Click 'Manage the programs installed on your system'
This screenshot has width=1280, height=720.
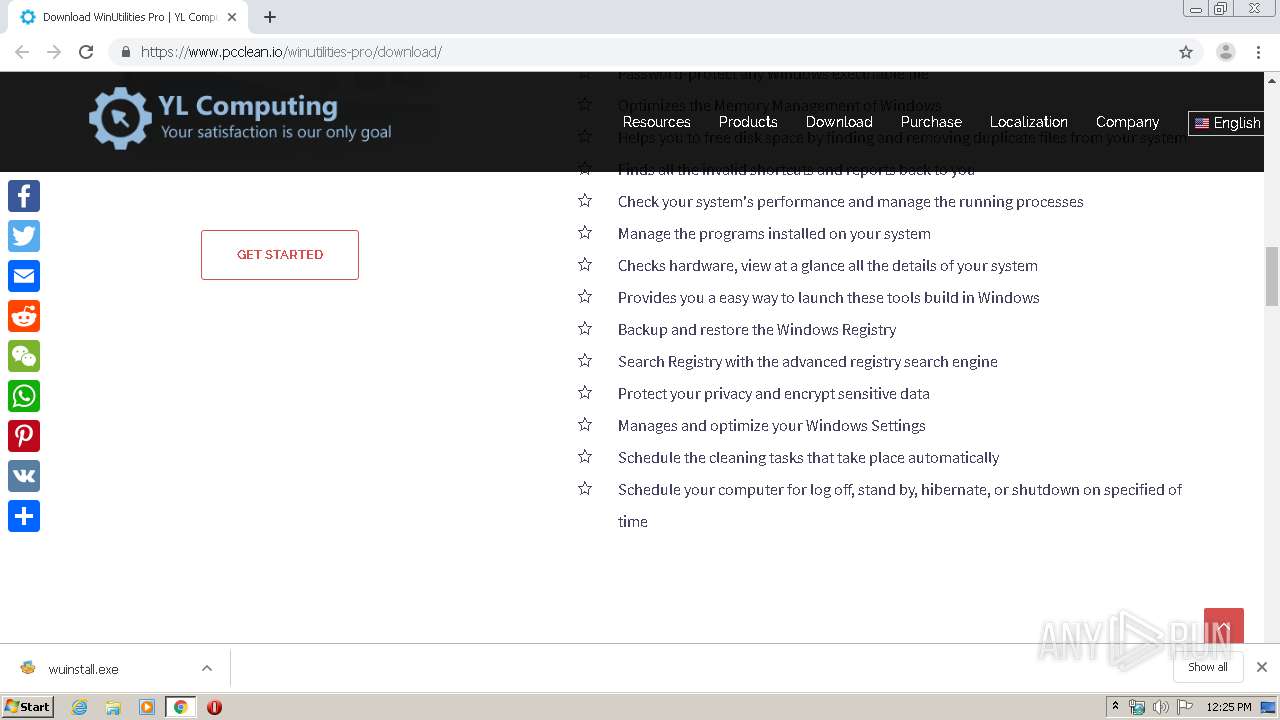pos(774,233)
